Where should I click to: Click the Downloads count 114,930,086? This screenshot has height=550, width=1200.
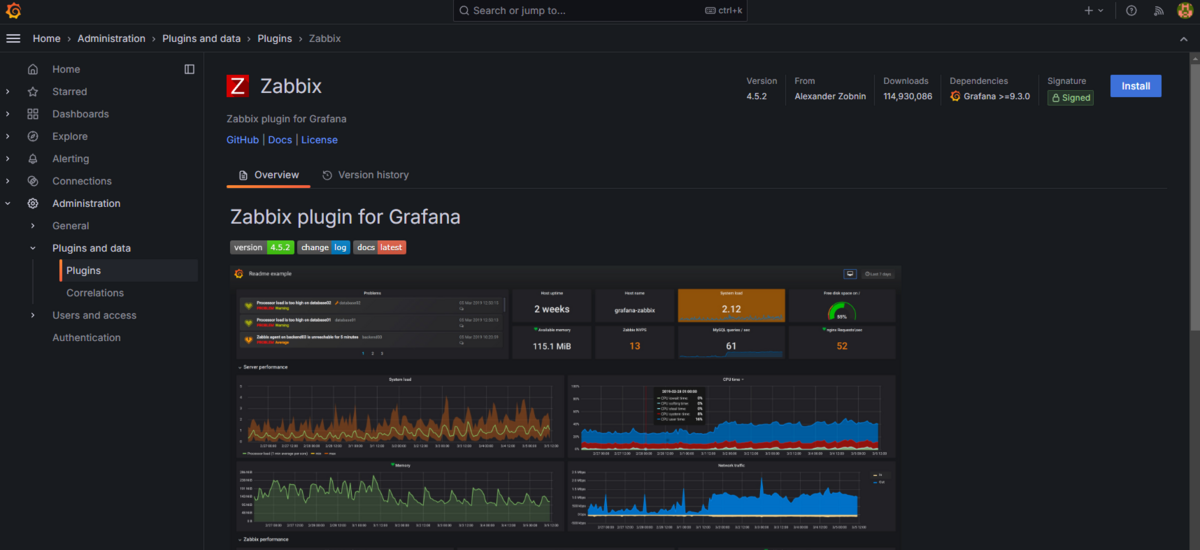point(908,97)
